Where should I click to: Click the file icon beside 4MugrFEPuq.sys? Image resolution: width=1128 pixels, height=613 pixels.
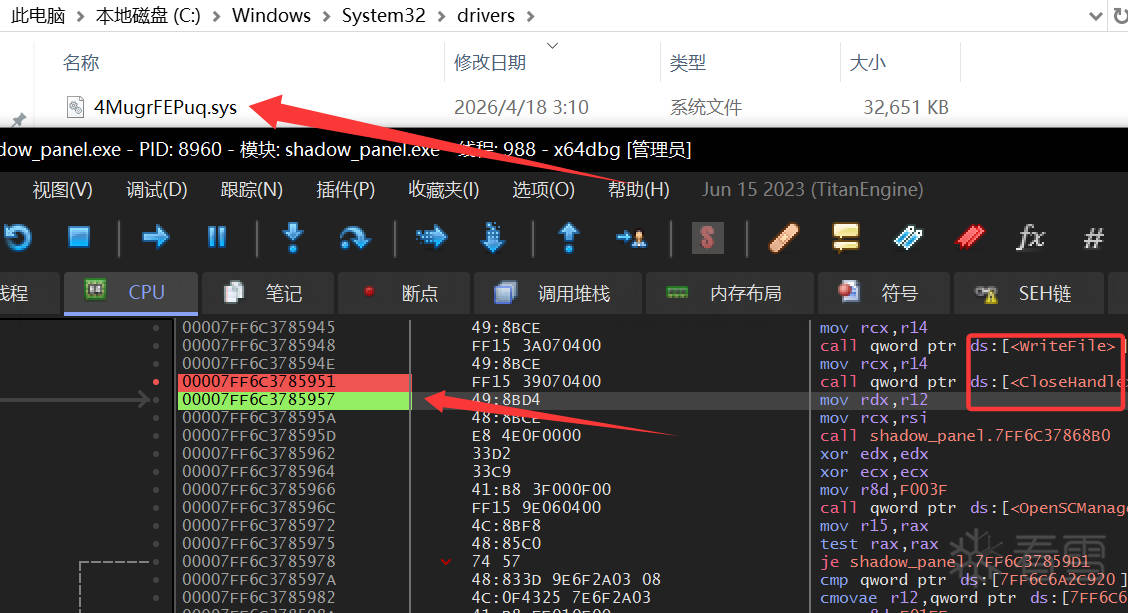click(76, 107)
